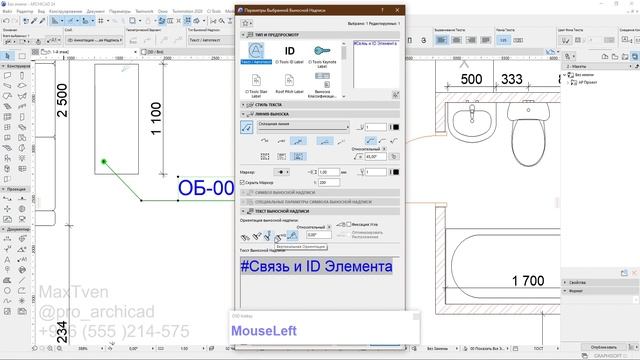640x360 pixels.
Task: Open favorites star in label settings dialog
Action: pyautogui.click(x=247, y=24)
